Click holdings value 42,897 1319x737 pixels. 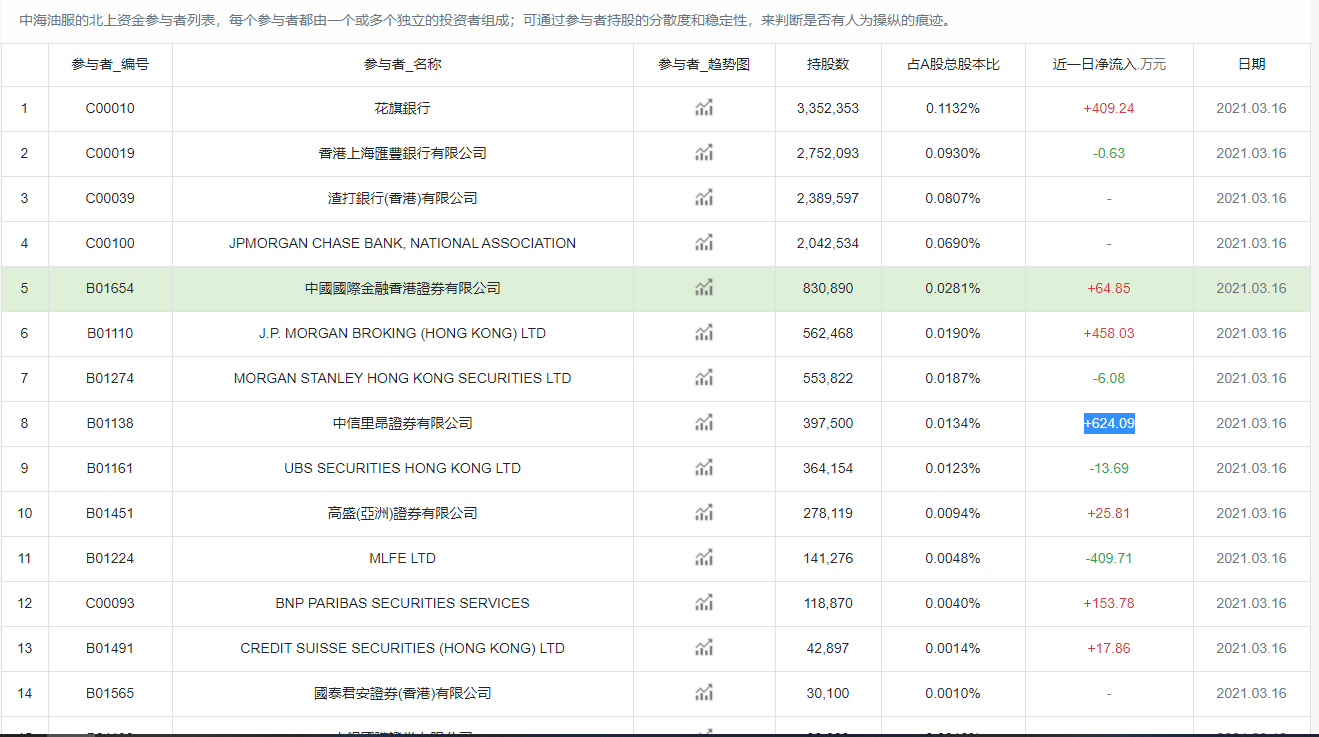point(828,648)
